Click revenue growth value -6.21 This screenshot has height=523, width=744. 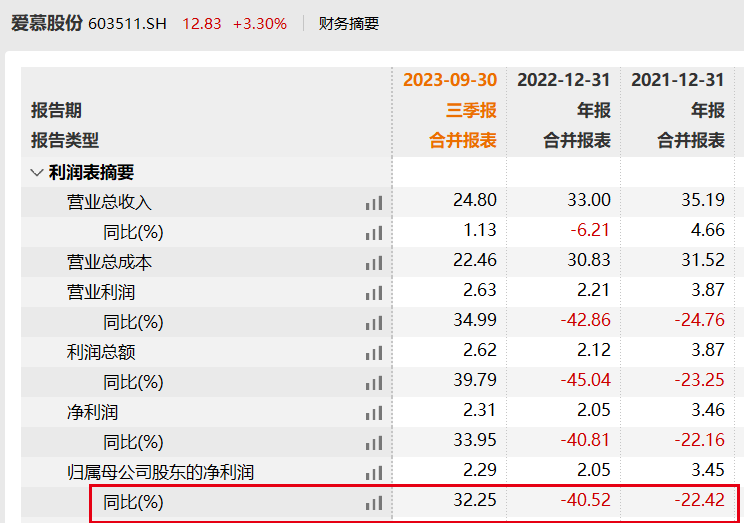tap(590, 230)
